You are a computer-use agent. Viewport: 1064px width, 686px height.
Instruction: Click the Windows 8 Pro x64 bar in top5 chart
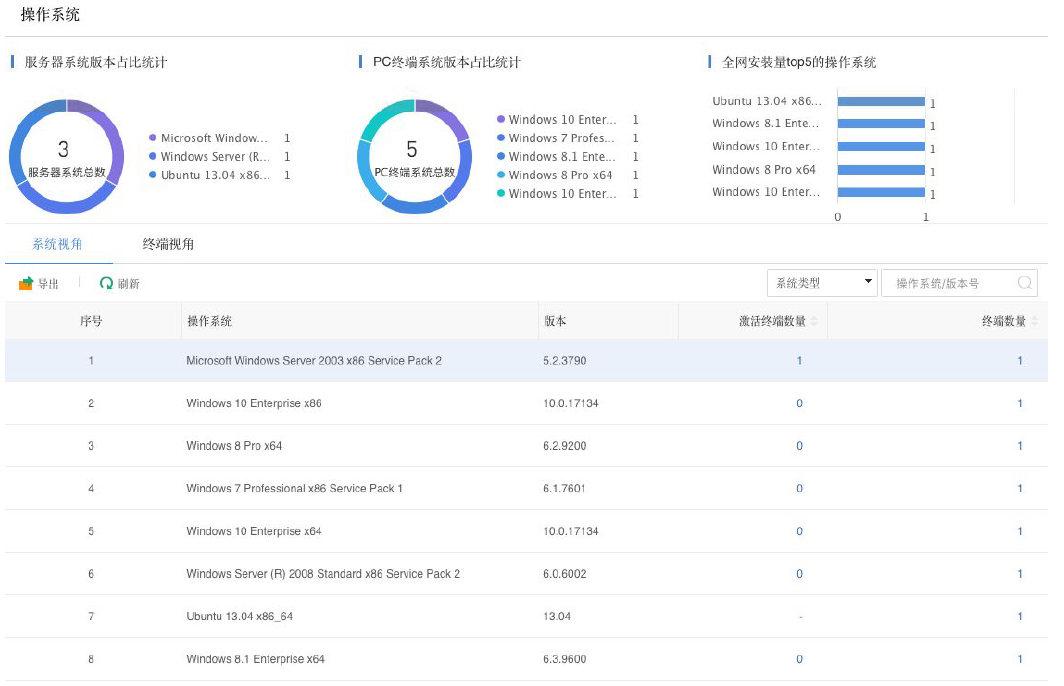[881, 170]
